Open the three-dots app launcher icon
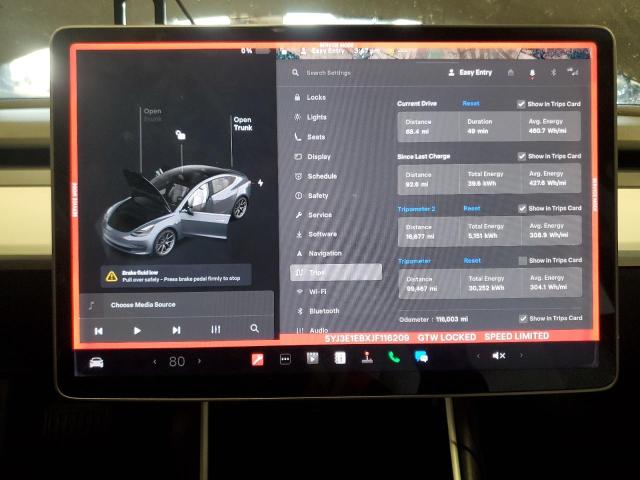The height and width of the screenshot is (480, 640). pos(285,358)
